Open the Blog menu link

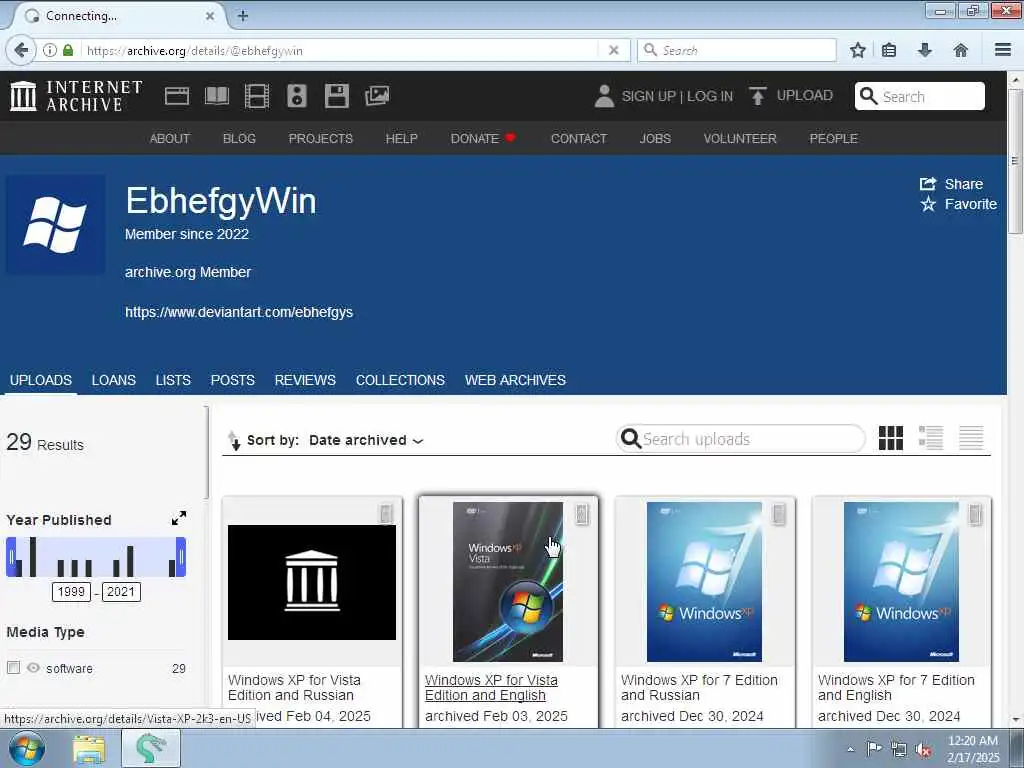239,138
